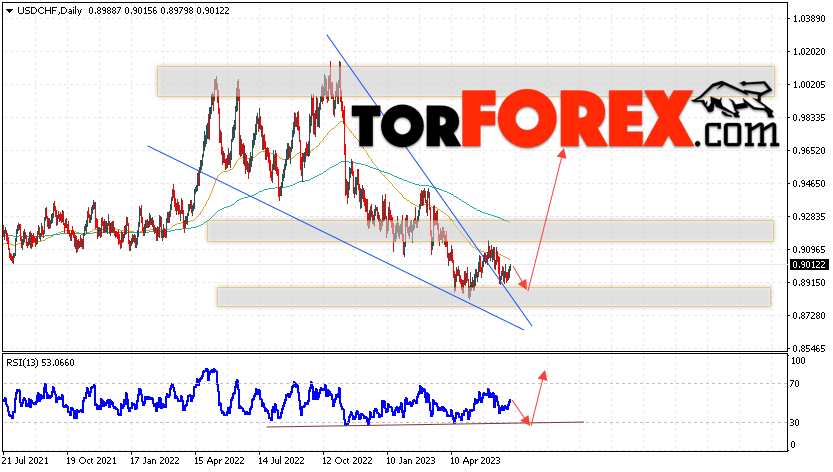Click the 21 Jul 2021 date label
The image size is (833, 472).
(x=26, y=460)
